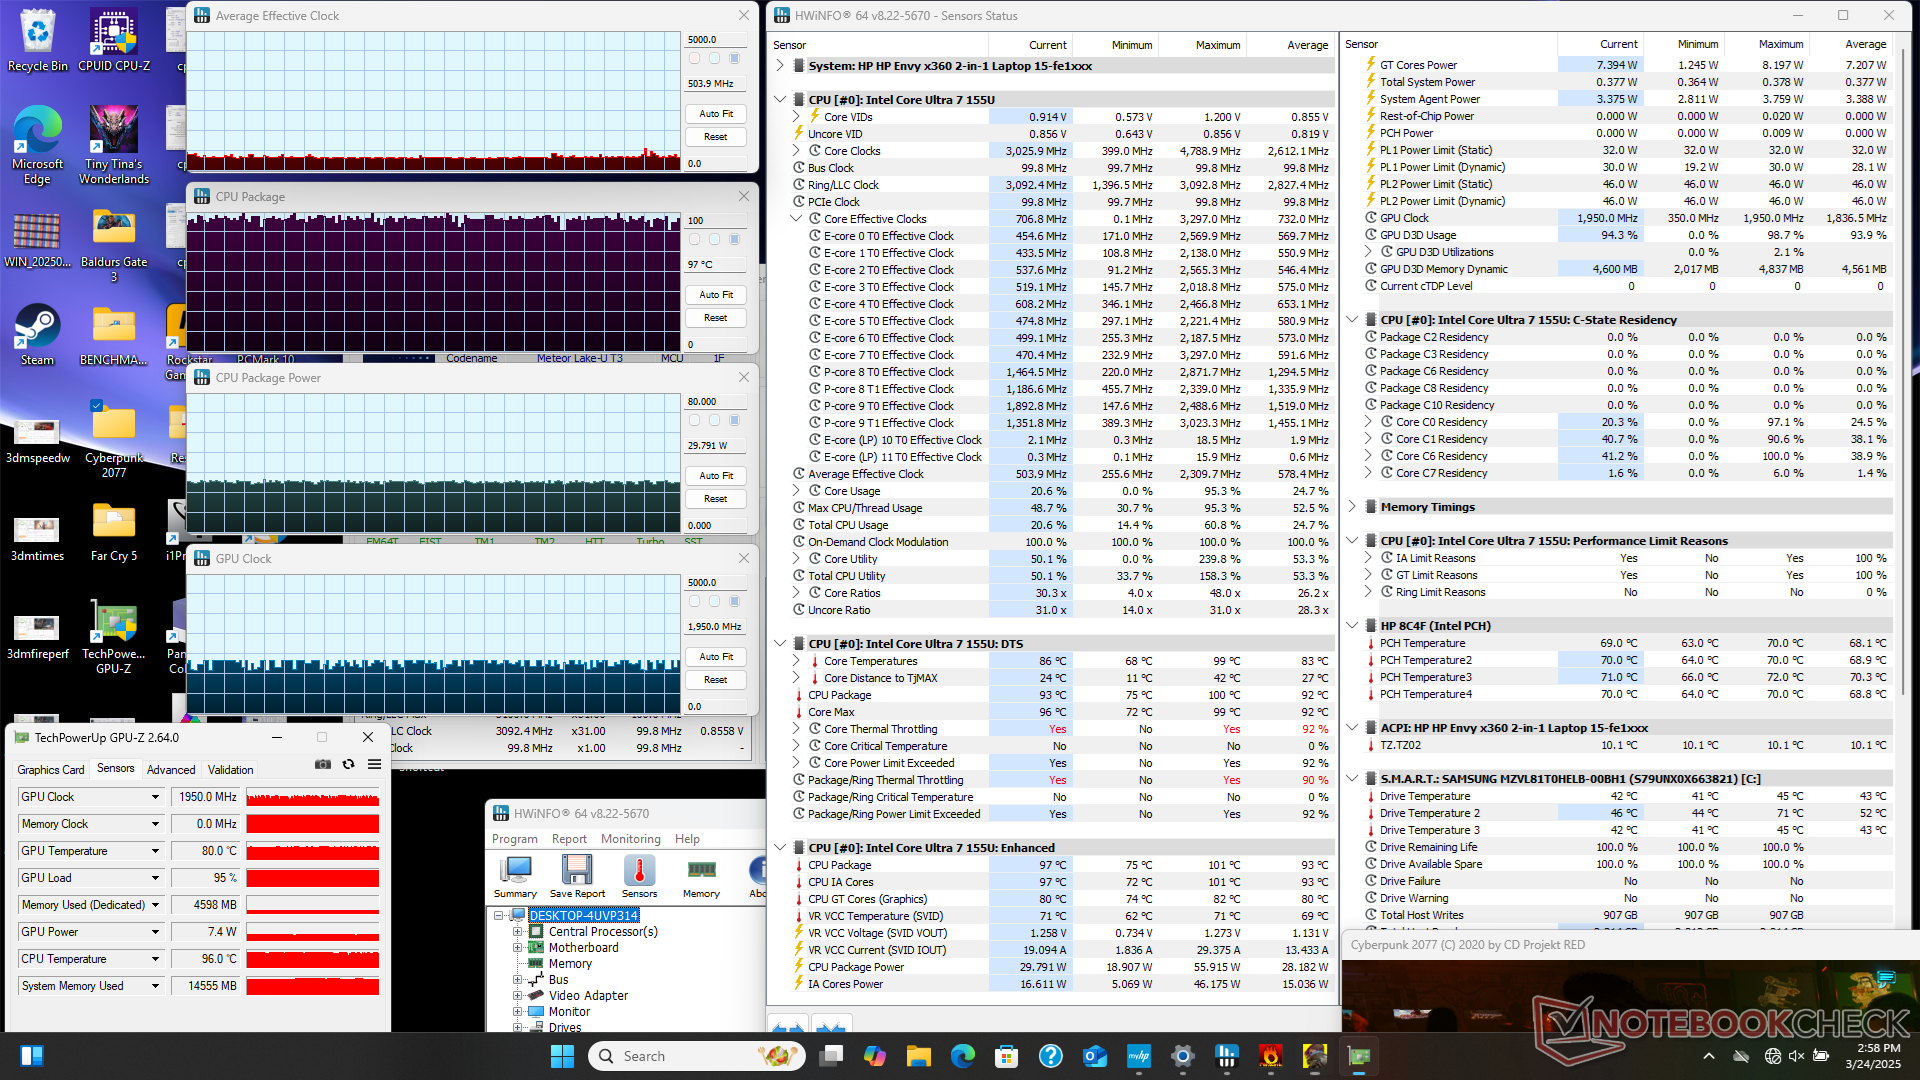Click the GPU-Z refresh icon
1920x1080 pixels.
[x=348, y=764]
